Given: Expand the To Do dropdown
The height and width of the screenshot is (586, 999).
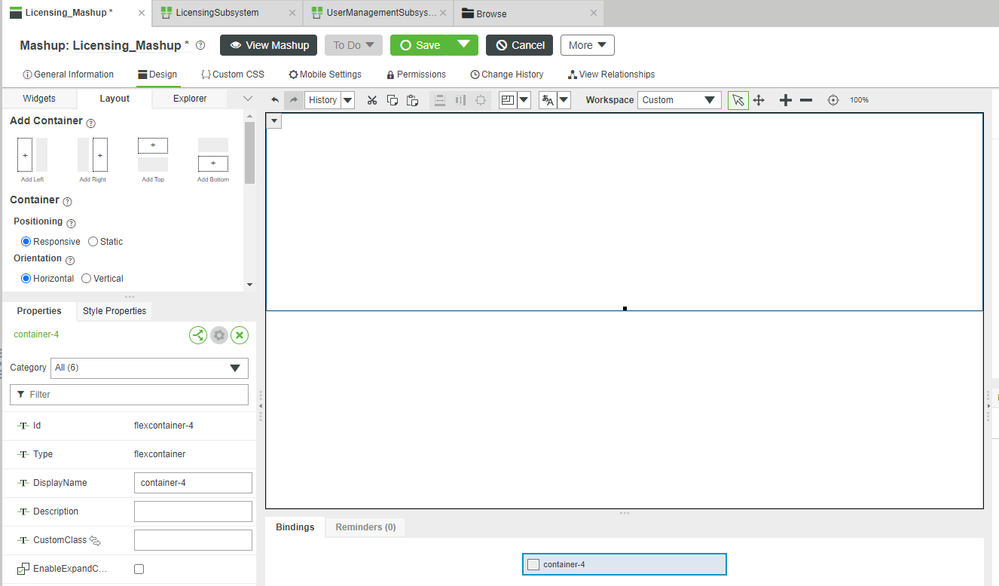Looking at the screenshot, I should coord(354,45).
